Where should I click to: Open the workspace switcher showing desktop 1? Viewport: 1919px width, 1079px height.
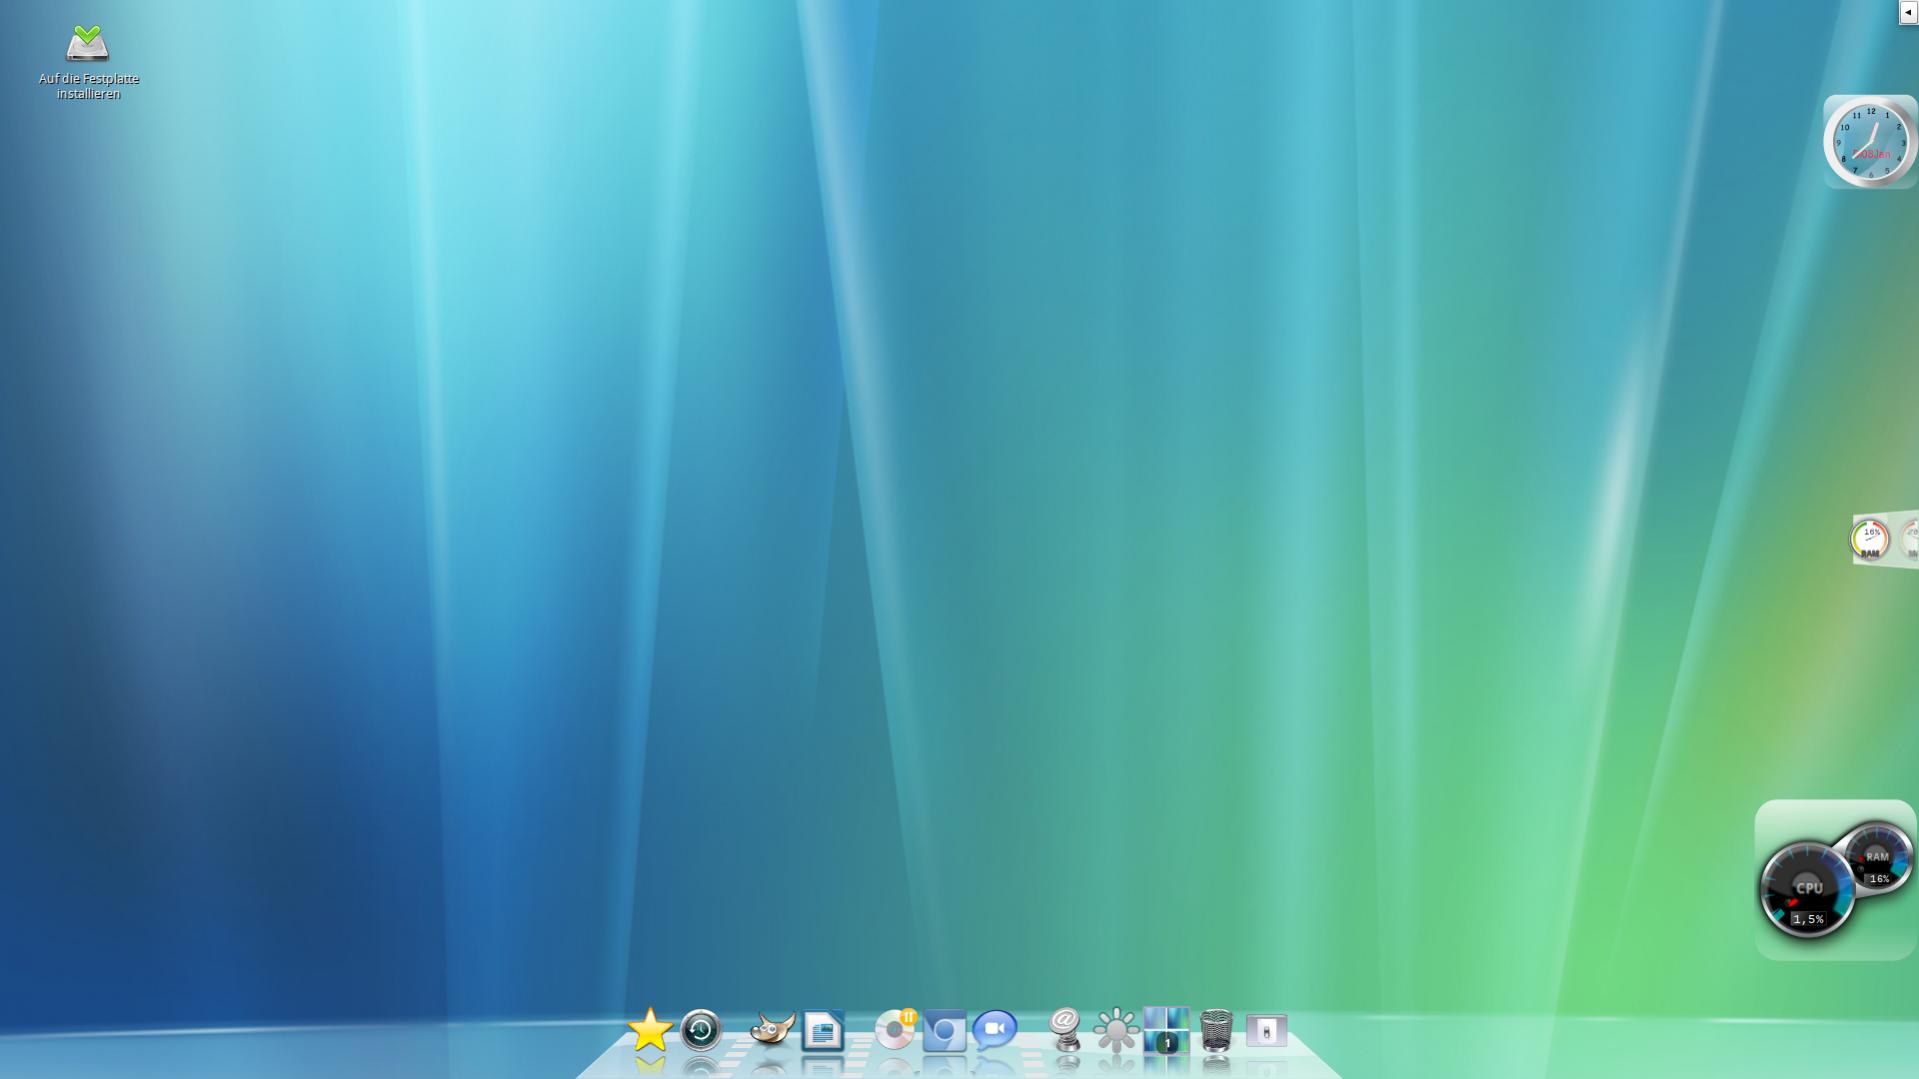(x=1166, y=1030)
